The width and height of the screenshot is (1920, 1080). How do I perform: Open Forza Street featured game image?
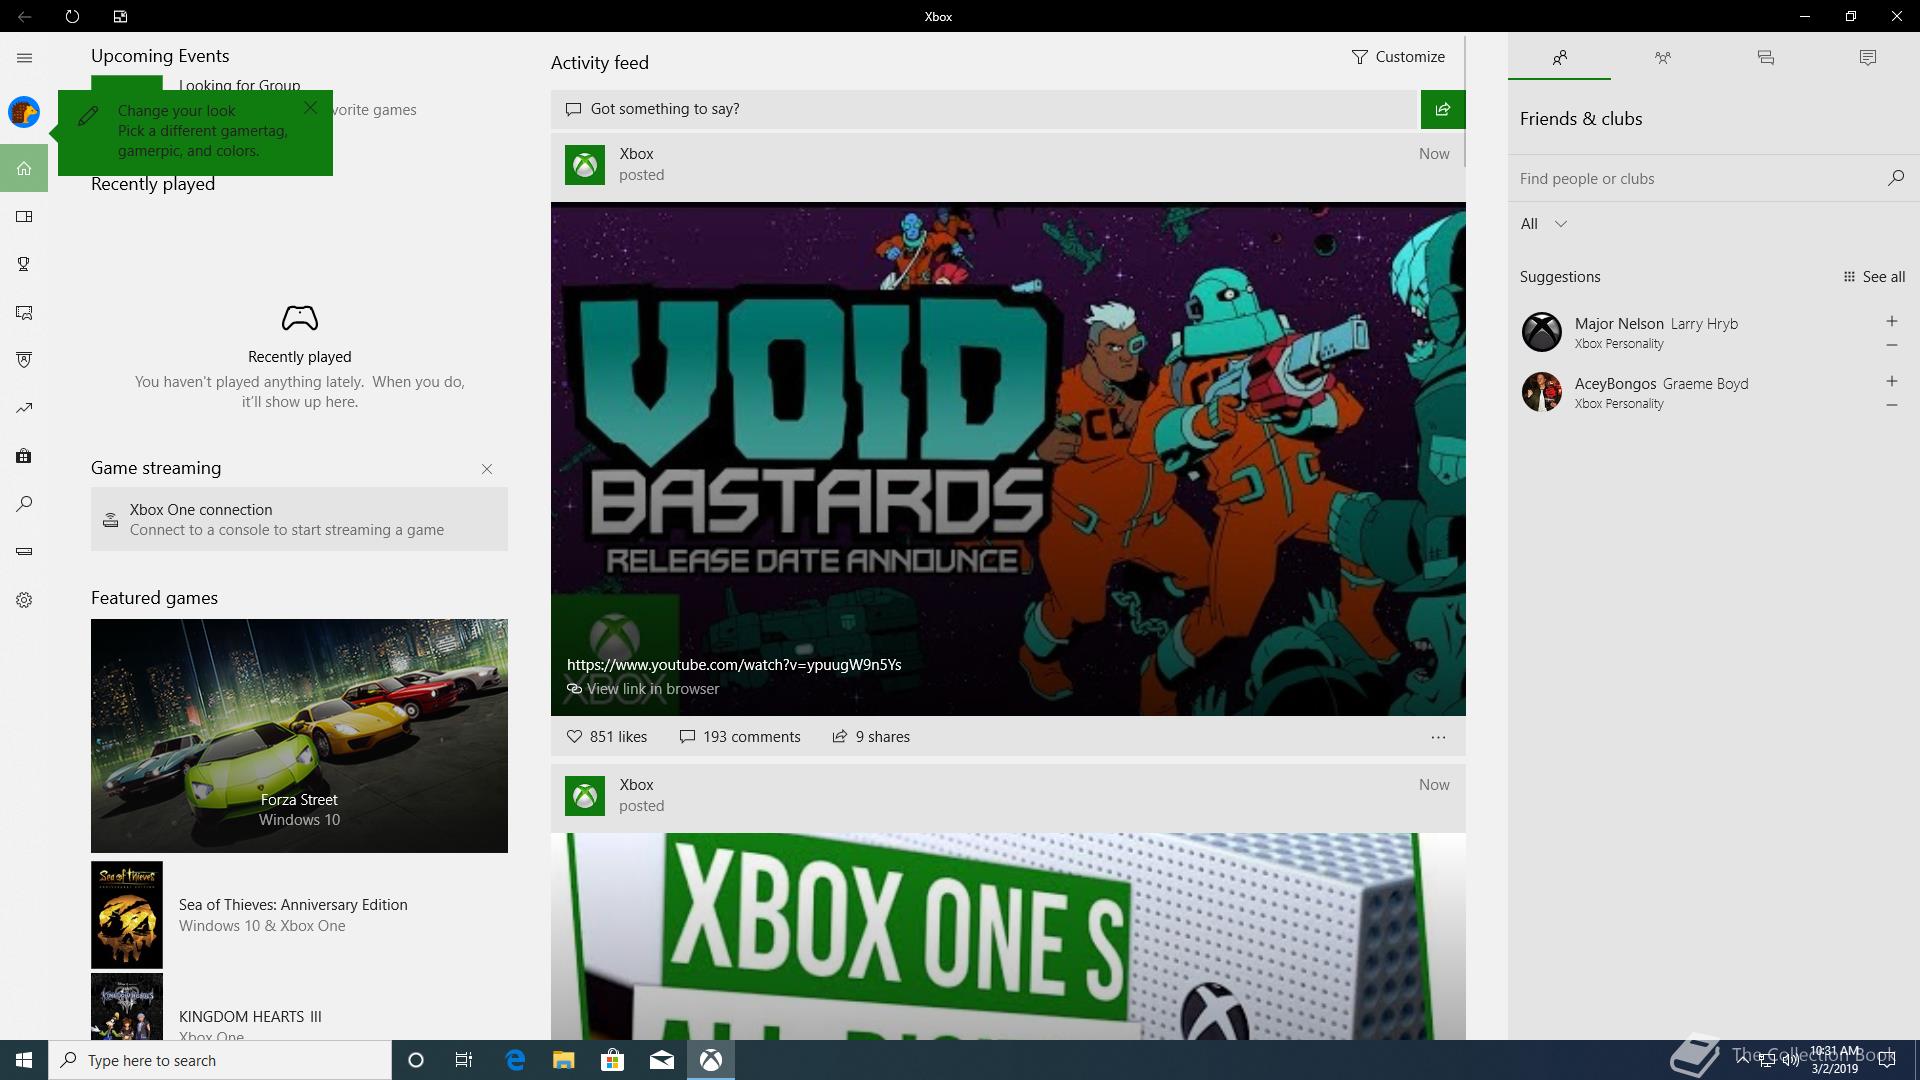(x=299, y=736)
